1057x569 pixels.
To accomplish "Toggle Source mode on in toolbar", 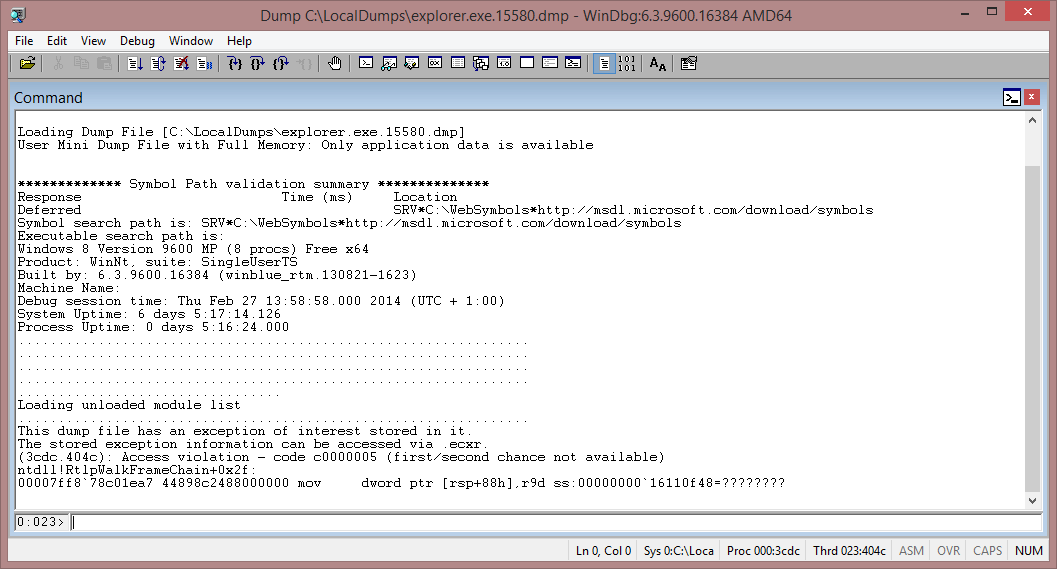I will (x=603, y=63).
